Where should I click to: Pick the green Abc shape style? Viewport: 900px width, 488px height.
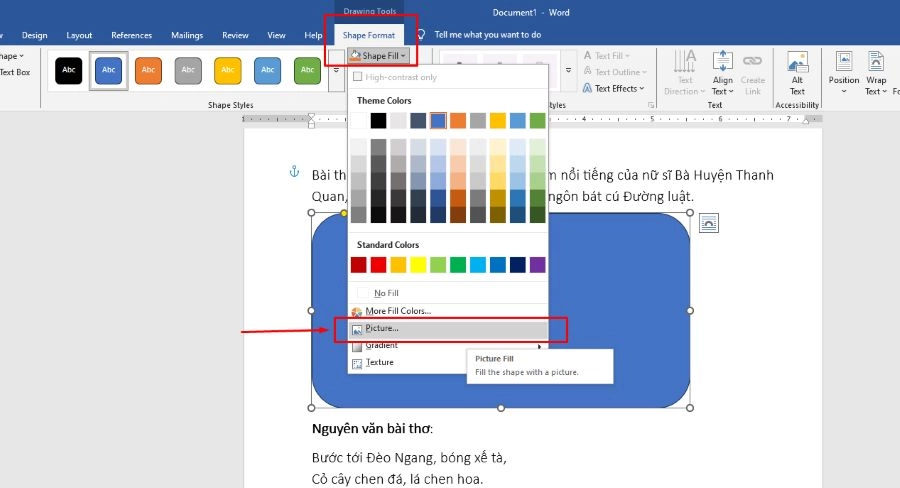coord(307,70)
